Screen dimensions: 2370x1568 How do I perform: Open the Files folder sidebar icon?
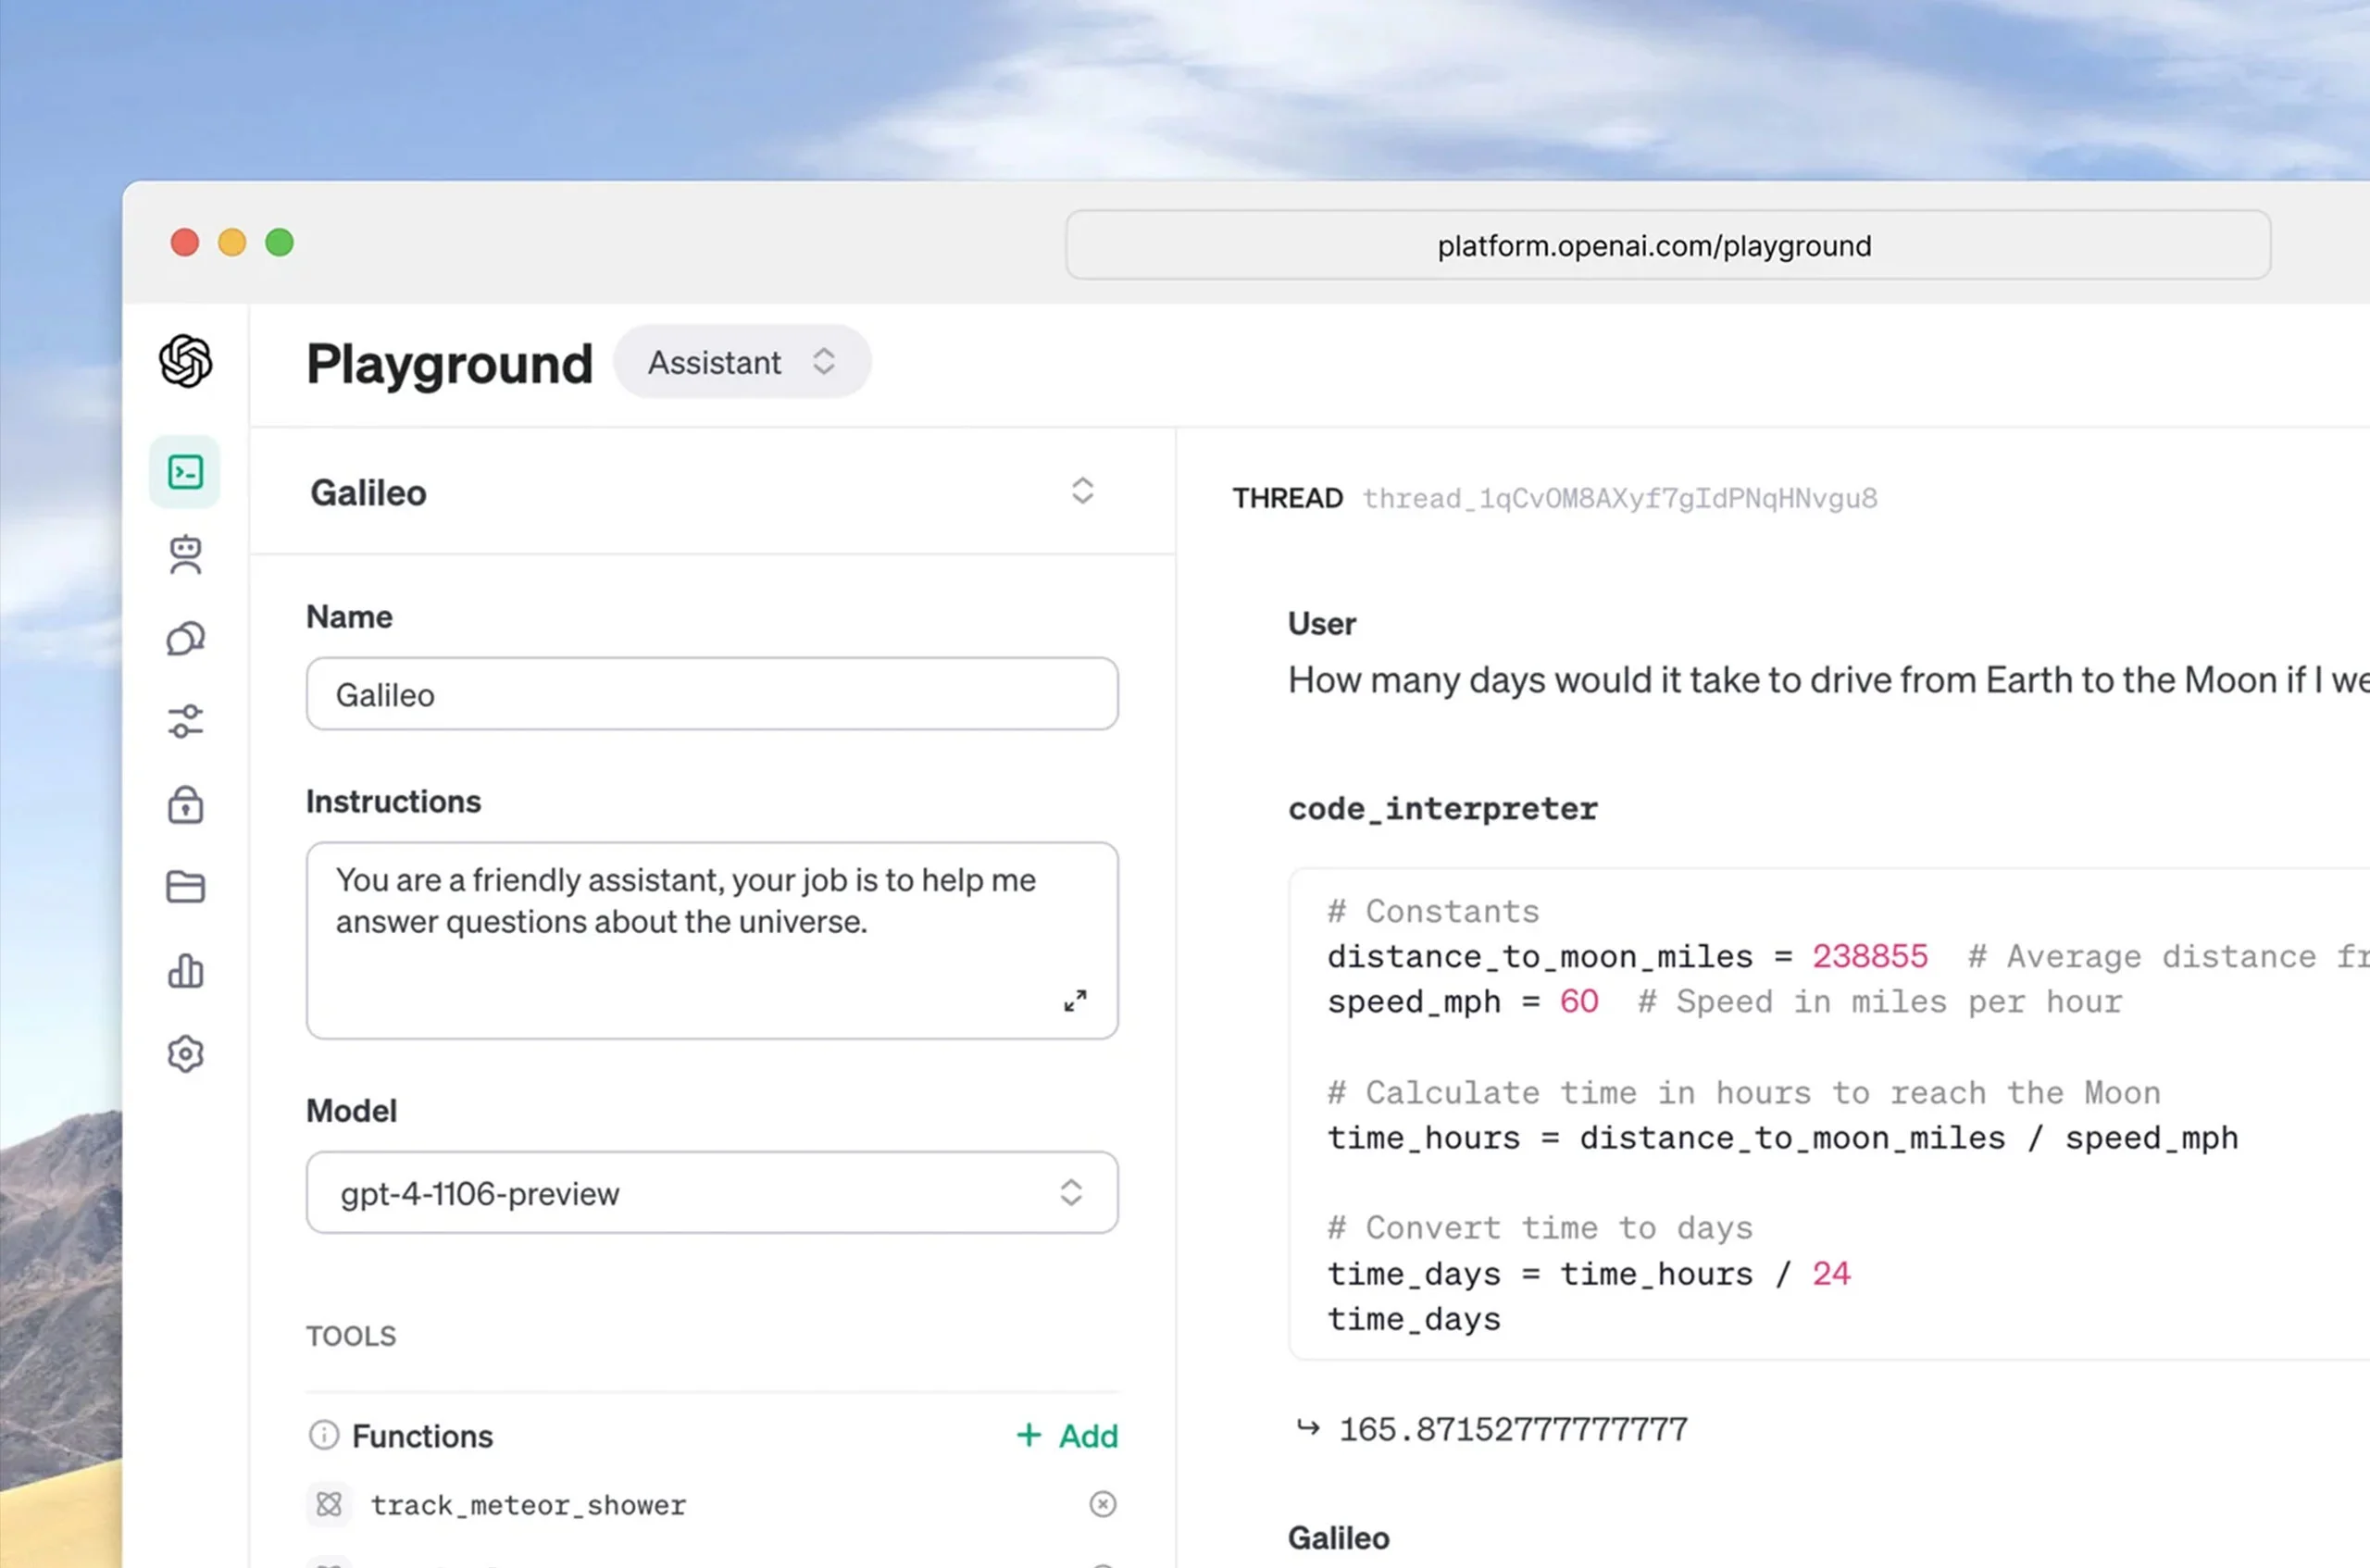(x=185, y=887)
